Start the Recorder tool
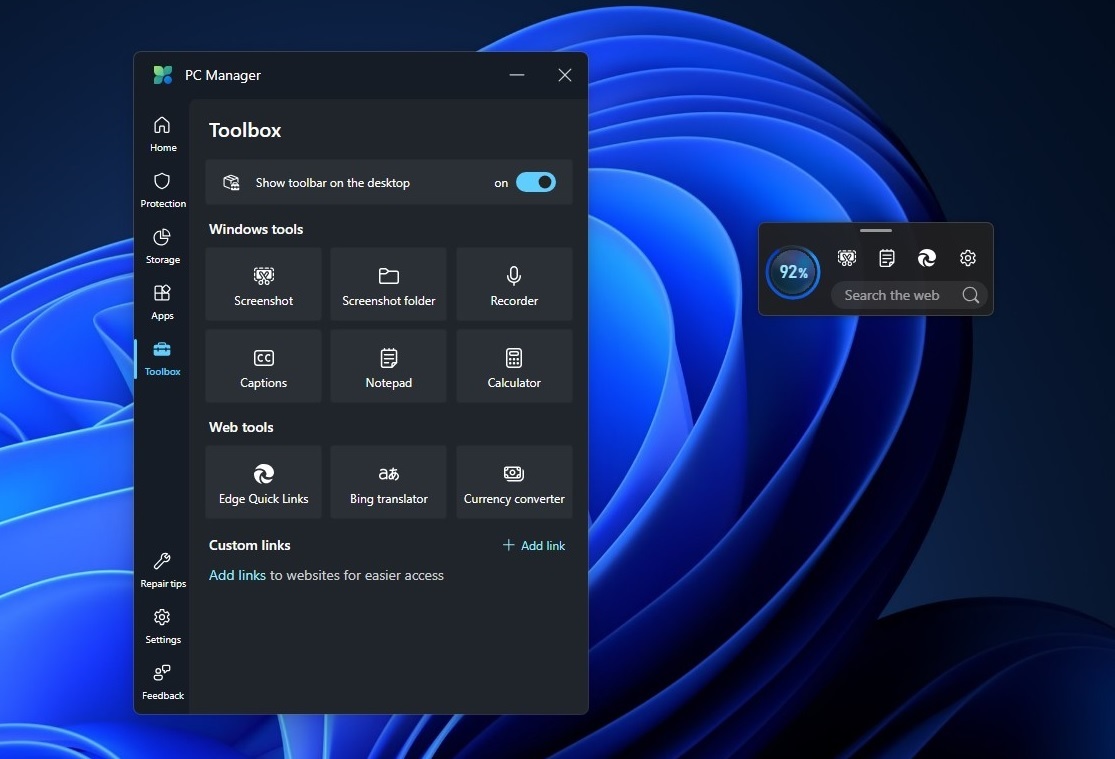Image resolution: width=1115 pixels, height=759 pixels. point(514,285)
